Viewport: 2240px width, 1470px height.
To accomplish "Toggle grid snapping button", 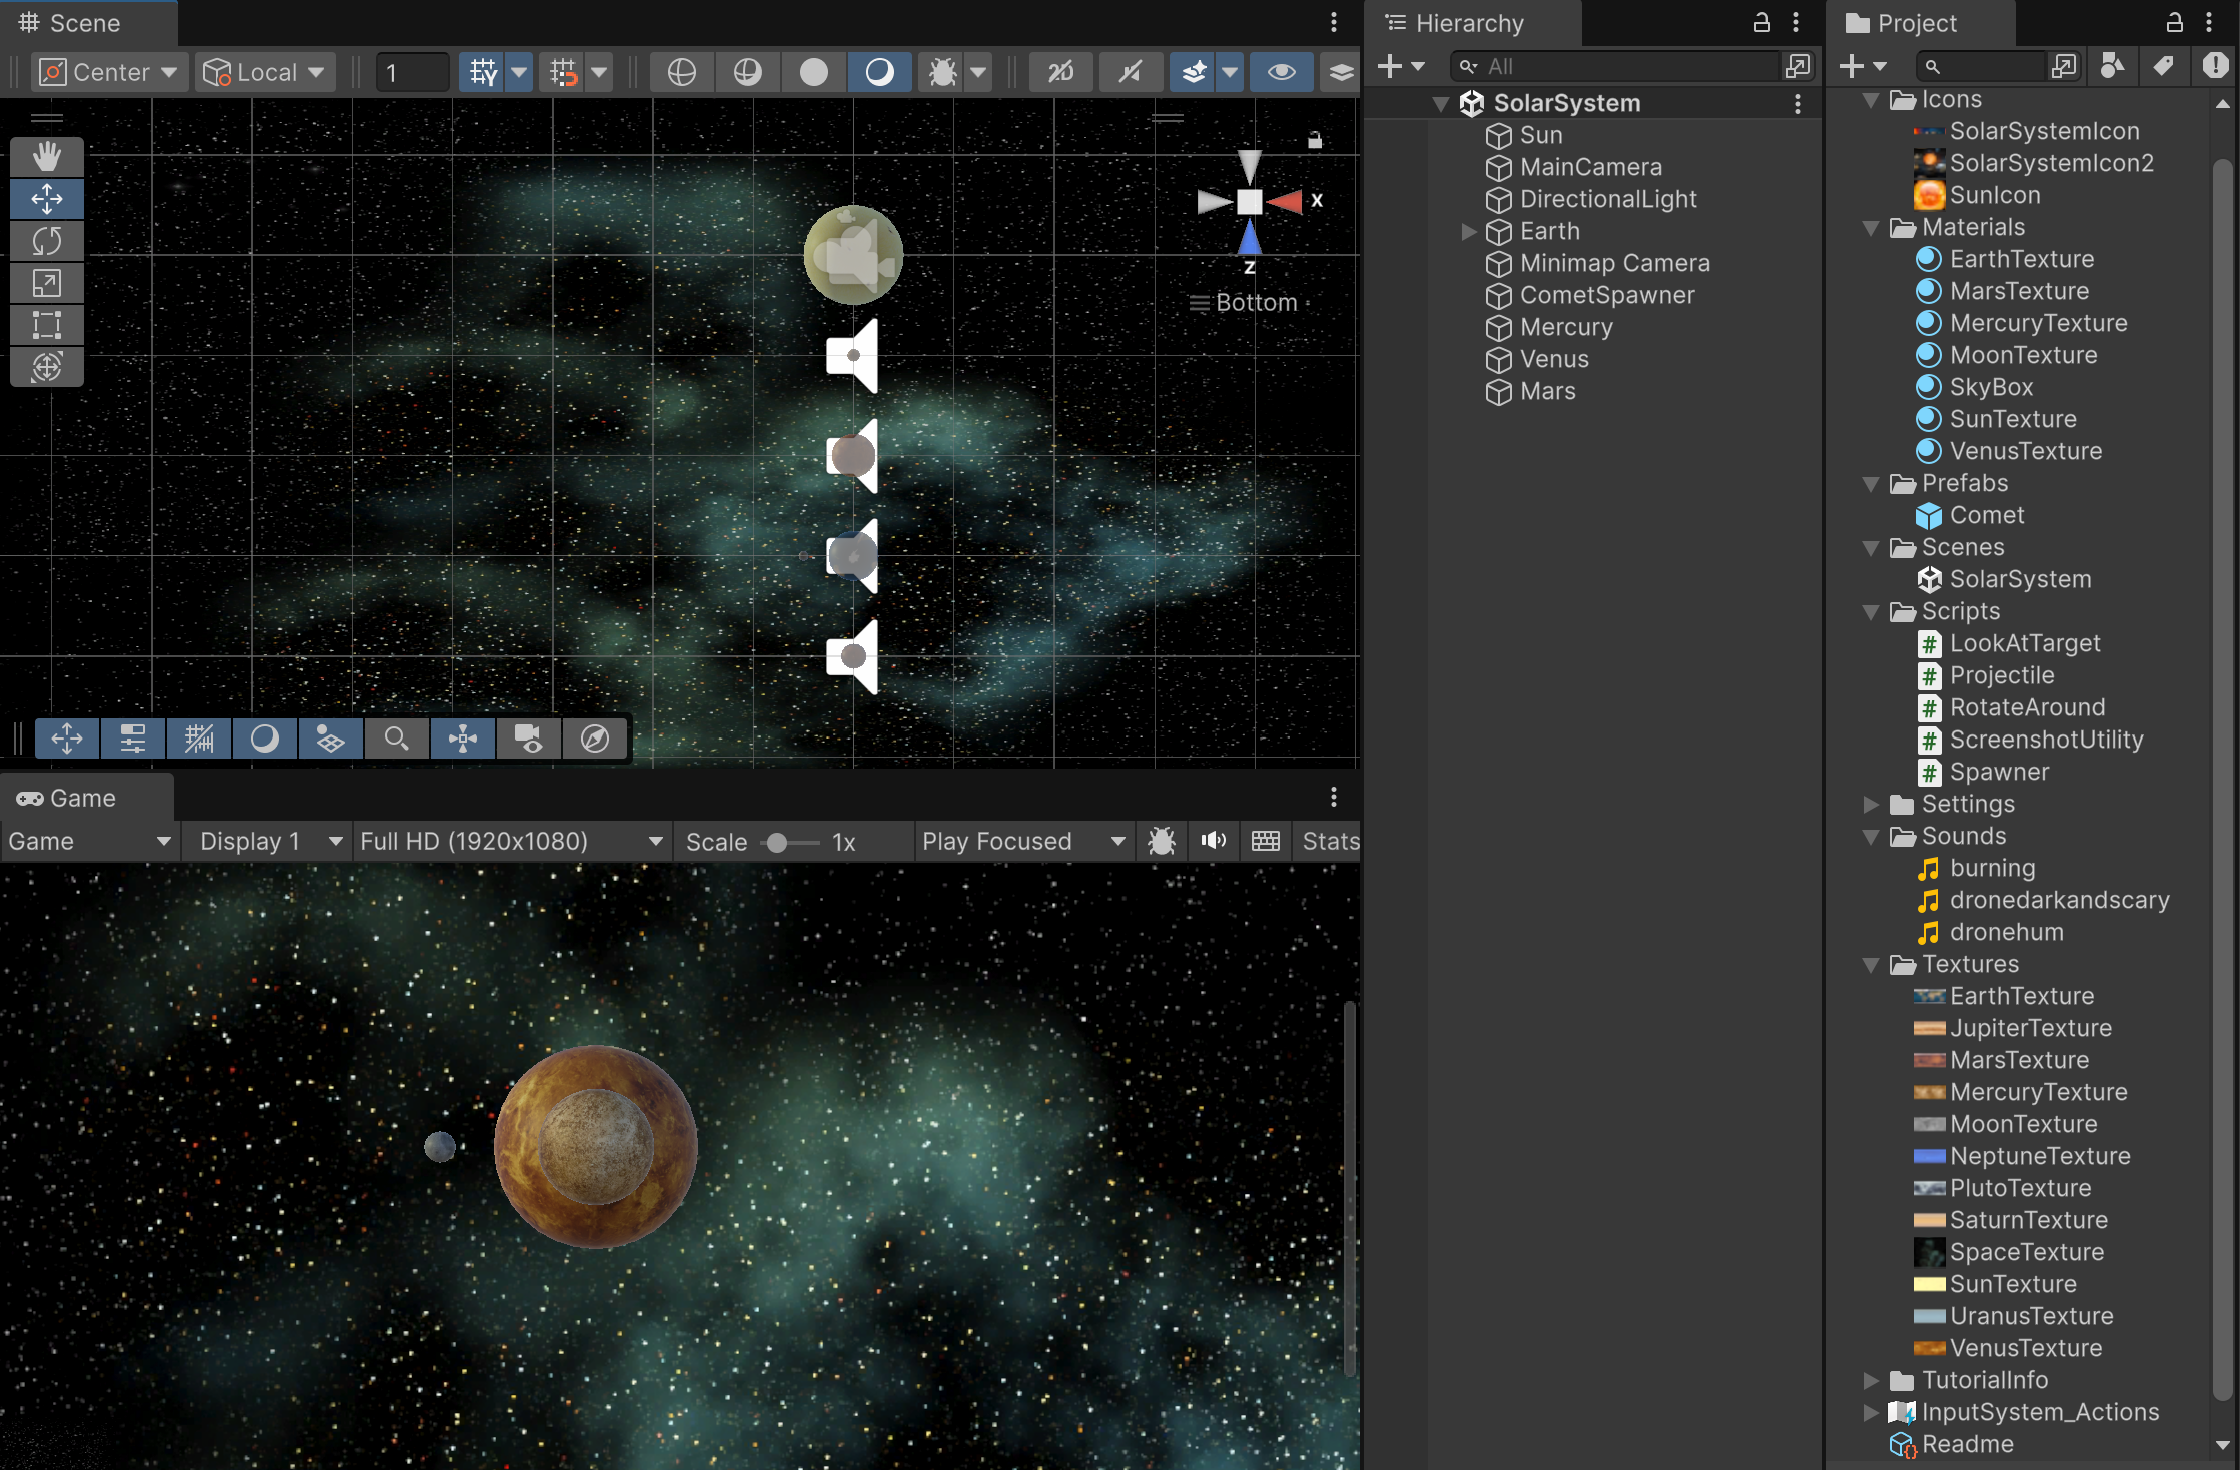I will coord(563,72).
